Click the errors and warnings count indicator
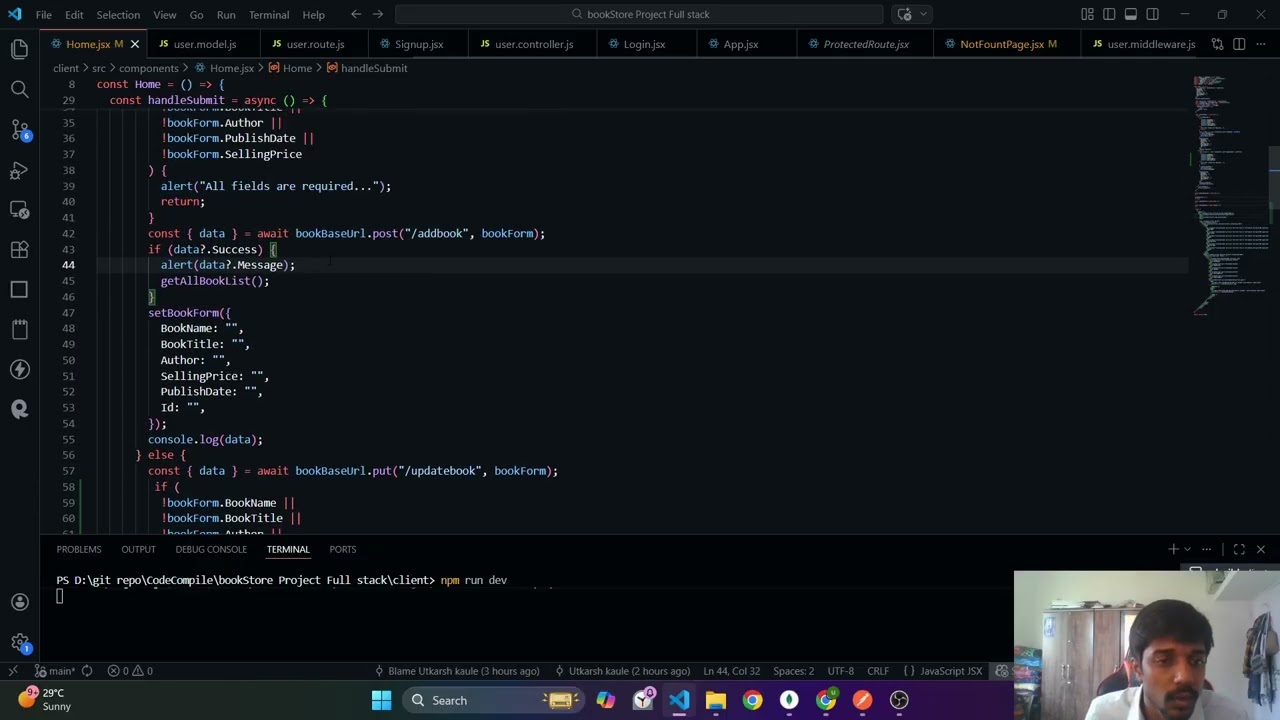 pyautogui.click(x=130, y=671)
